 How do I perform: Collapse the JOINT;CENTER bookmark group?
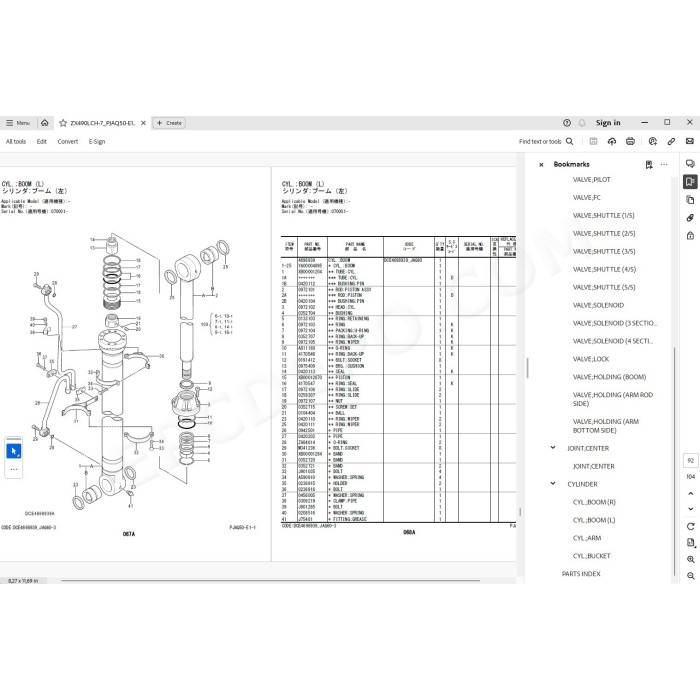(553, 448)
